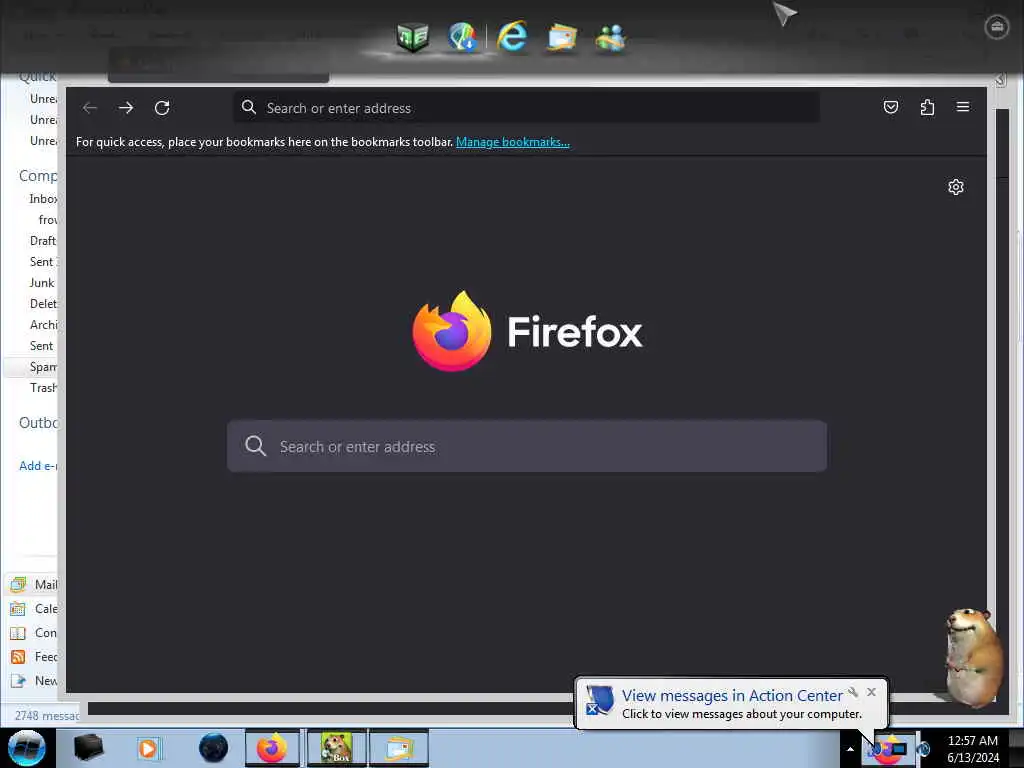The image size is (1024, 768).
Task: Switch to Live Mail taskbar button
Action: coord(399,748)
